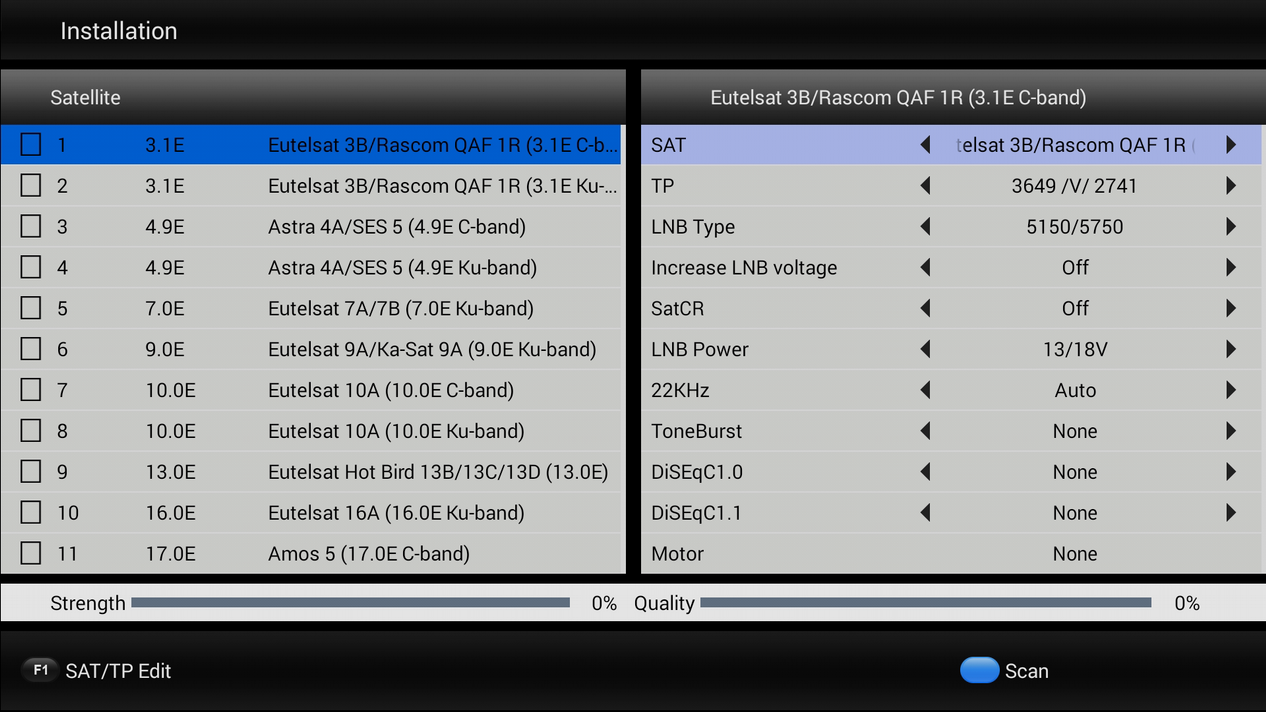
Task: Click left arrow of ToneBurst
Action: 925,431
